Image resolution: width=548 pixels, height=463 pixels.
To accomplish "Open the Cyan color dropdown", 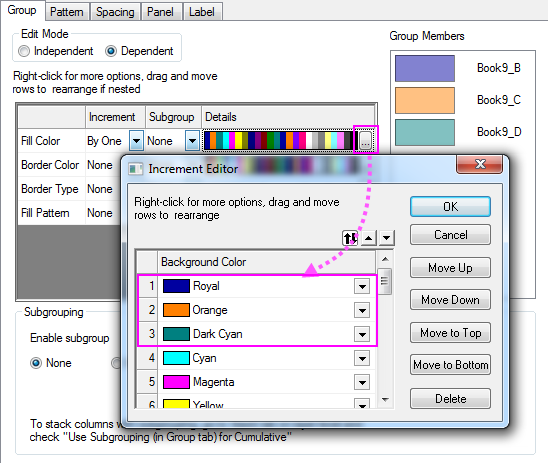I will point(362,358).
